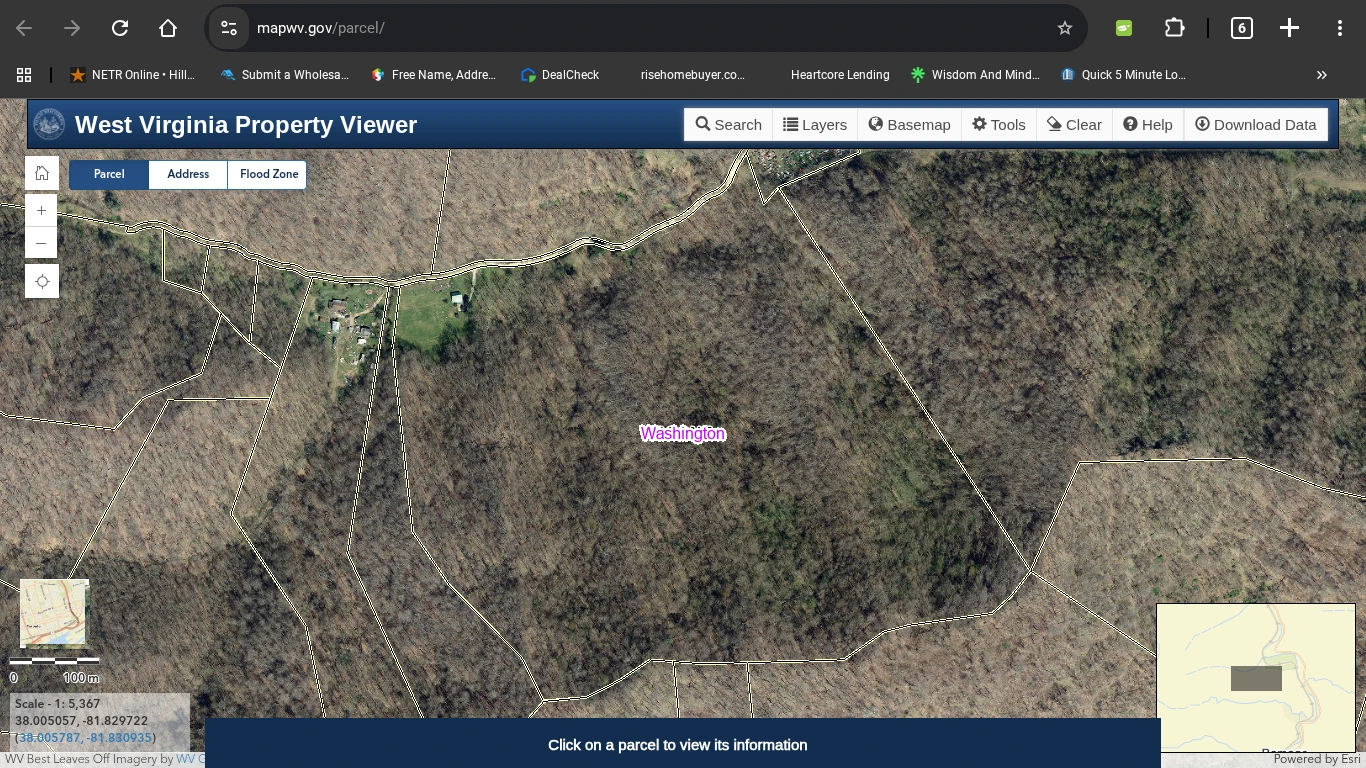
Task: Open the Download Data panel
Action: (x=1256, y=124)
